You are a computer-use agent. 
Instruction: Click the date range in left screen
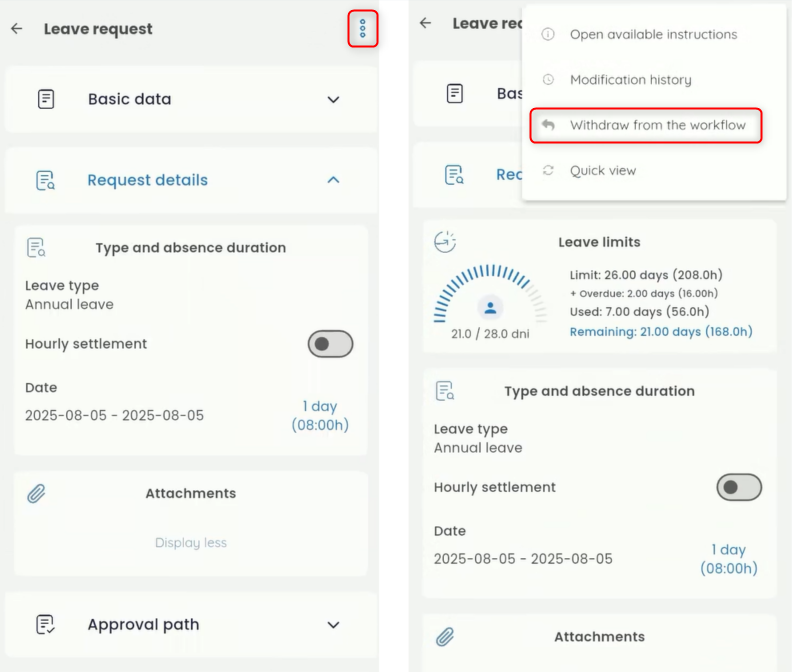[x=114, y=415]
